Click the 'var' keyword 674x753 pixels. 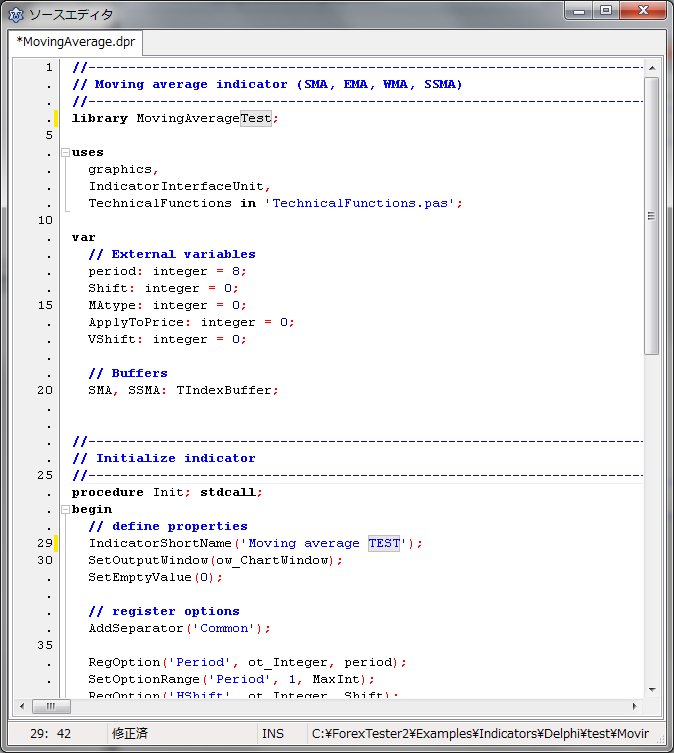(84, 238)
